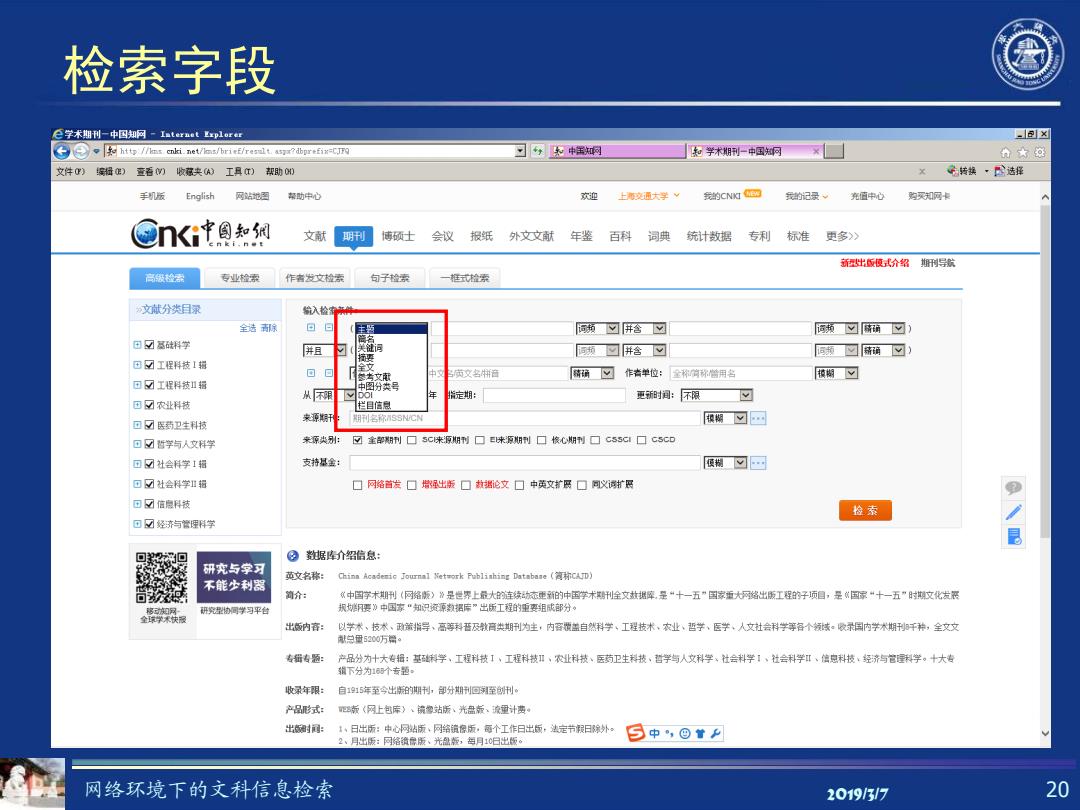Click the 来源期刊 browse ellipsis button
Image resolution: width=1080 pixels, height=810 pixels.
pos(758,418)
